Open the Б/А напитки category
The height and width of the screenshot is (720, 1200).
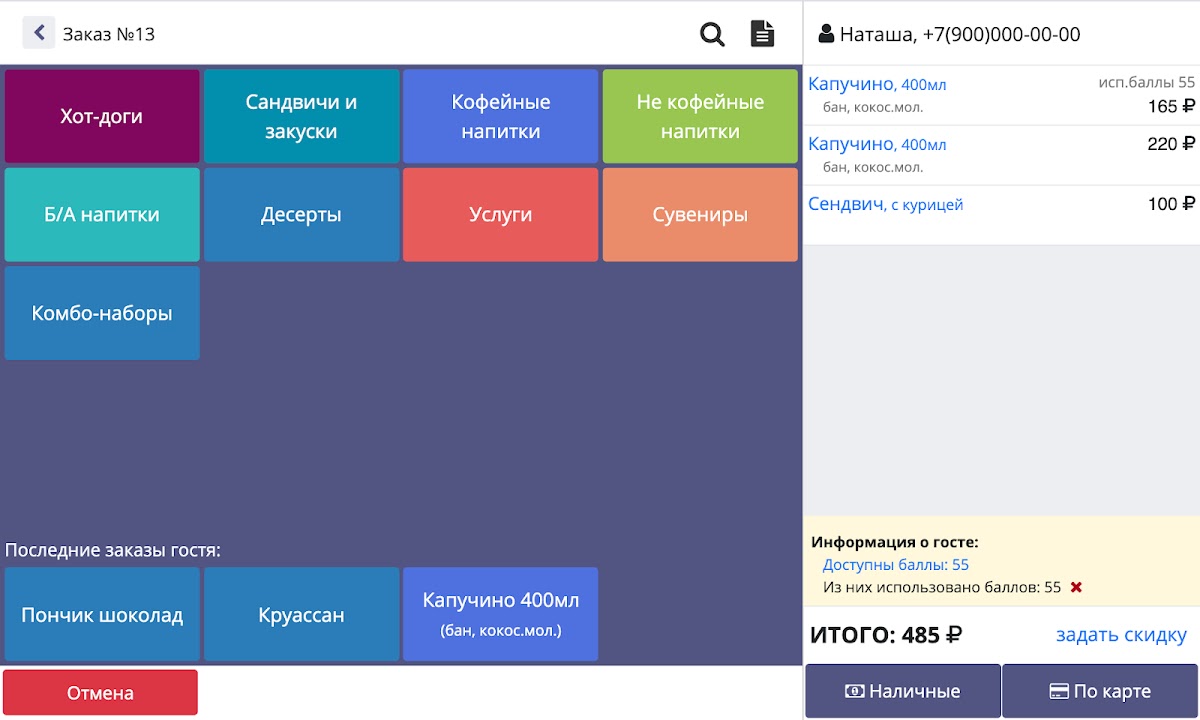tap(102, 215)
